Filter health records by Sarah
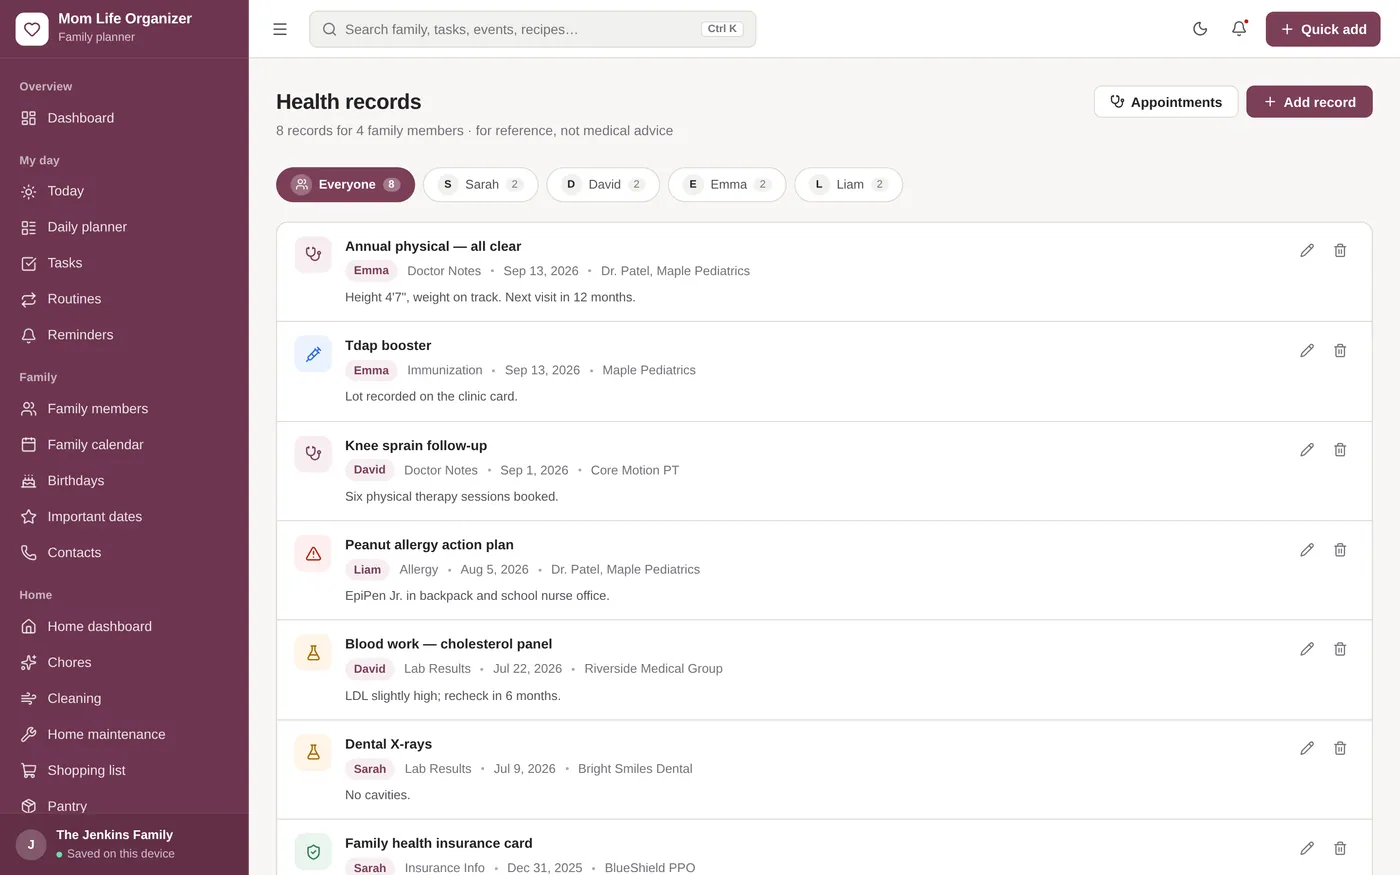 click(x=481, y=185)
